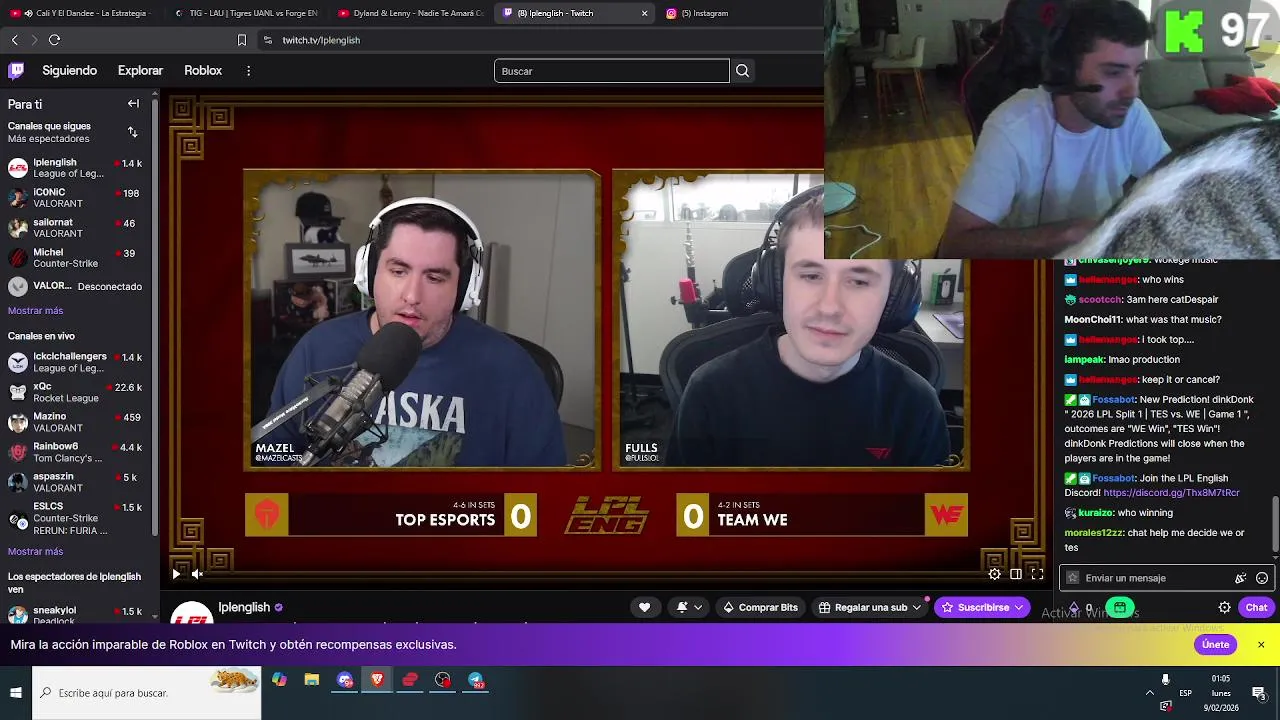
Task: Sort followed channels with arrows icon
Action: click(132, 132)
